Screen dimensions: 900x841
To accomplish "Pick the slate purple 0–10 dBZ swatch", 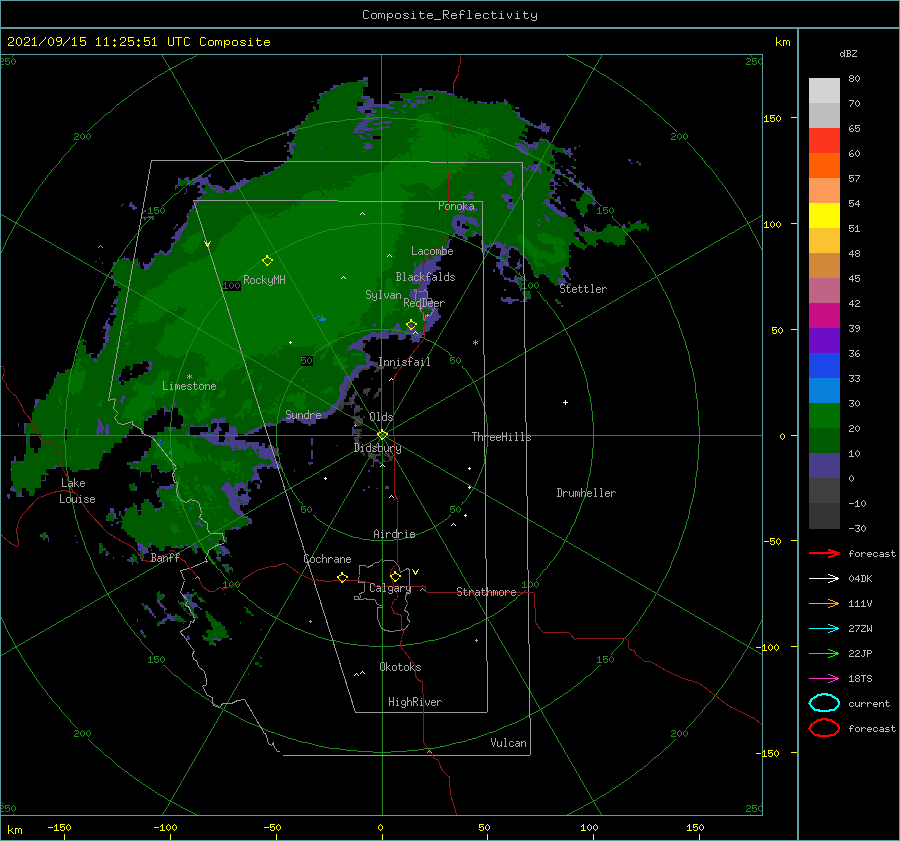I will click(824, 465).
